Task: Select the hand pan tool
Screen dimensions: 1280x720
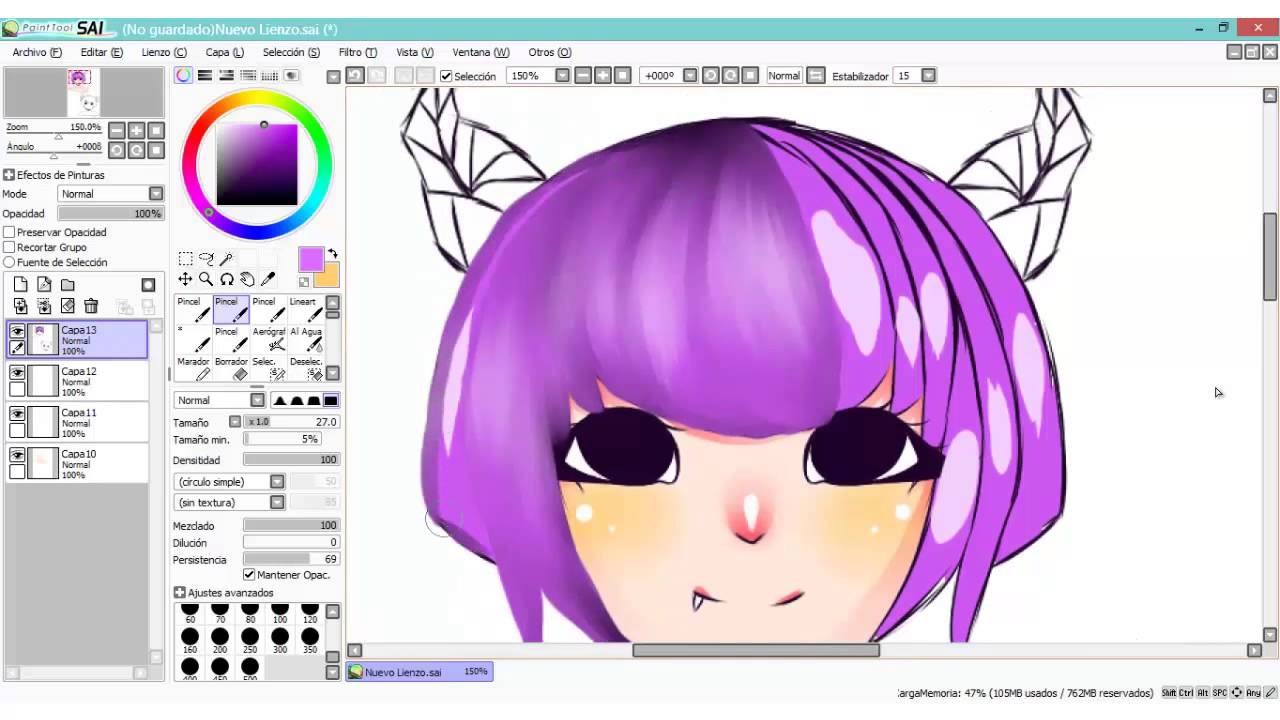Action: tap(247, 279)
